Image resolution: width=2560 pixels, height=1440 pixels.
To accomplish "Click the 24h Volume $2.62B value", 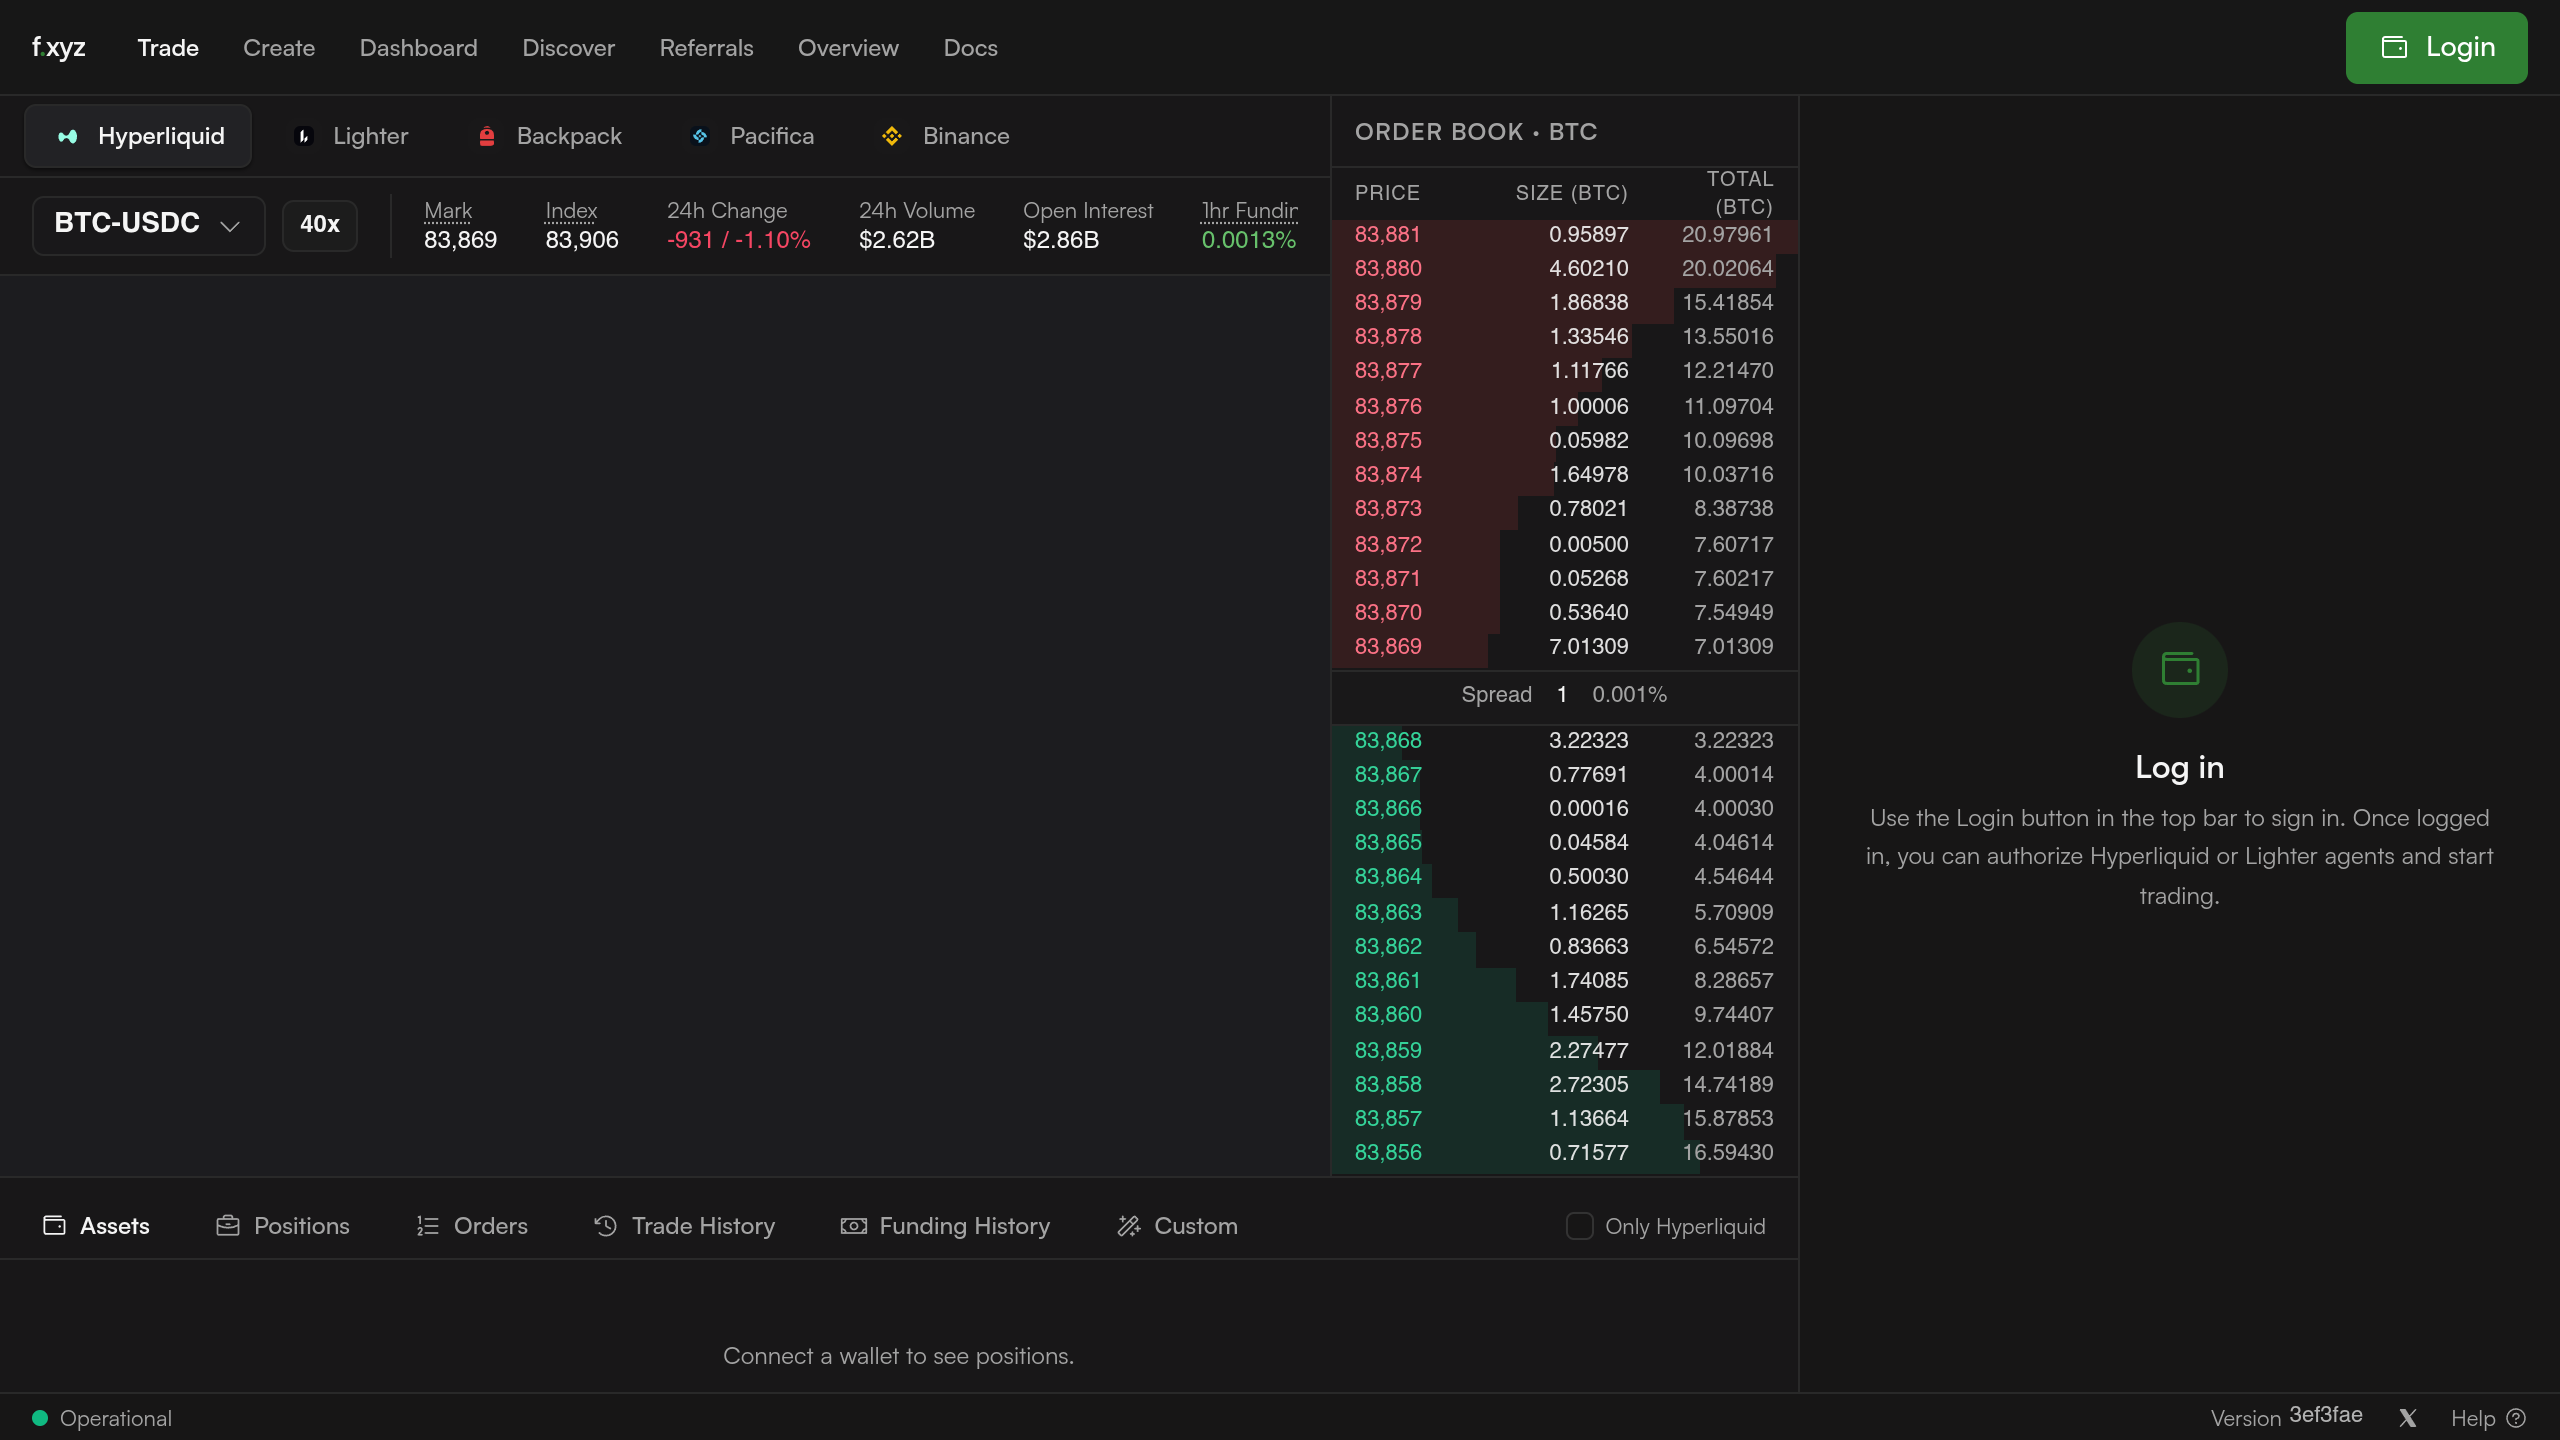I will point(897,240).
